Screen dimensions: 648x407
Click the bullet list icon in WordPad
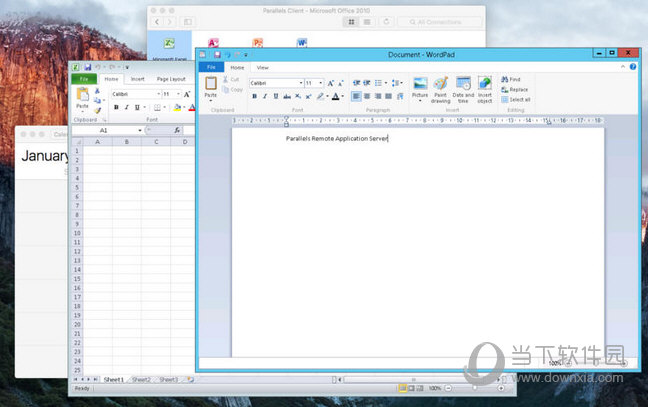(x=378, y=83)
